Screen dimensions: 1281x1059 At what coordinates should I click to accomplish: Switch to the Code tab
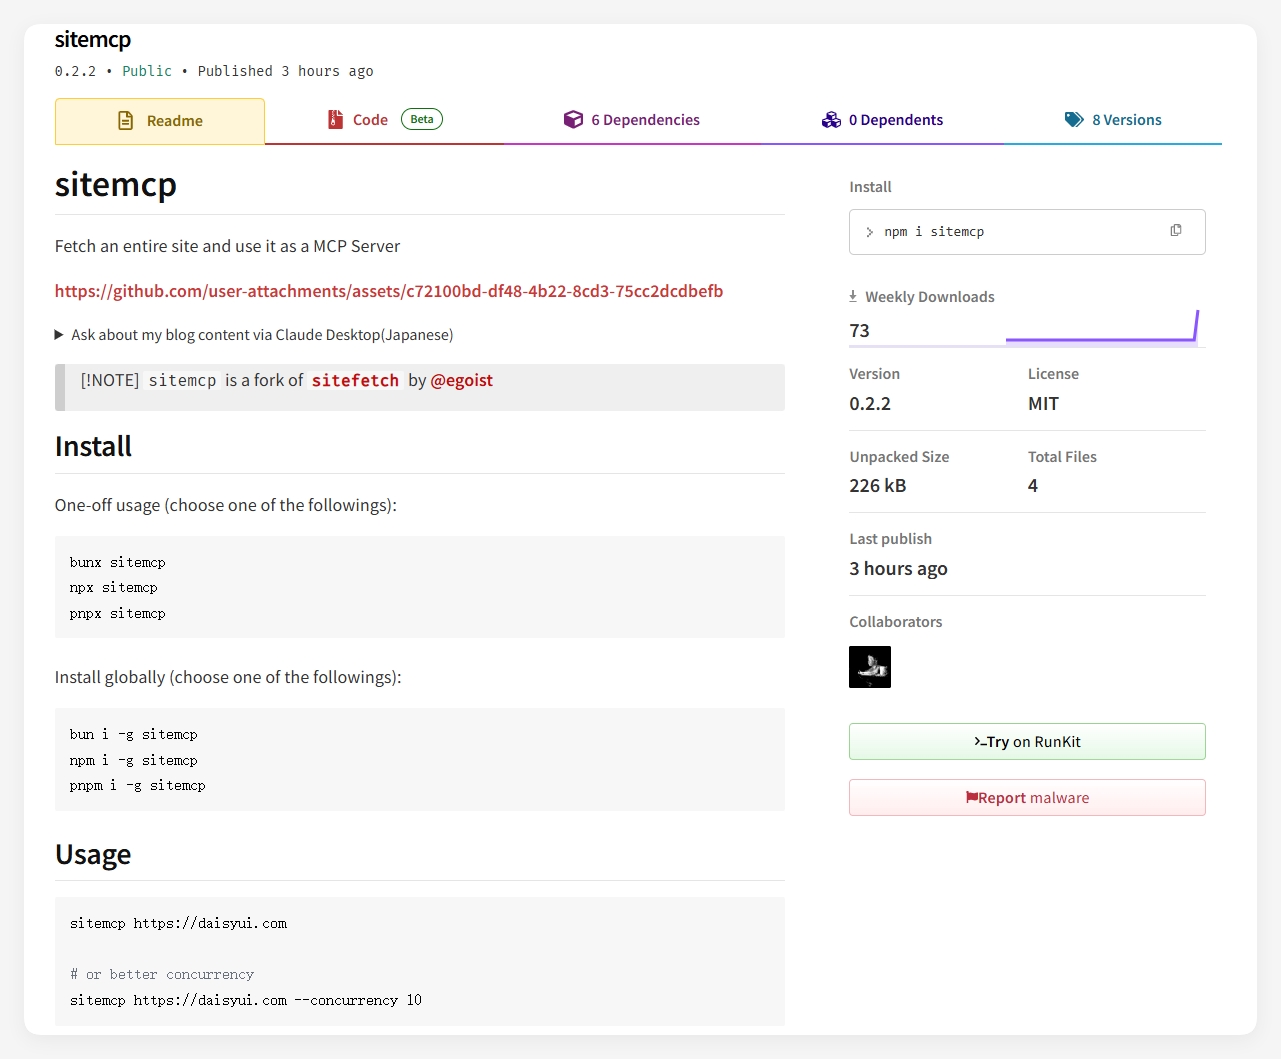[384, 120]
